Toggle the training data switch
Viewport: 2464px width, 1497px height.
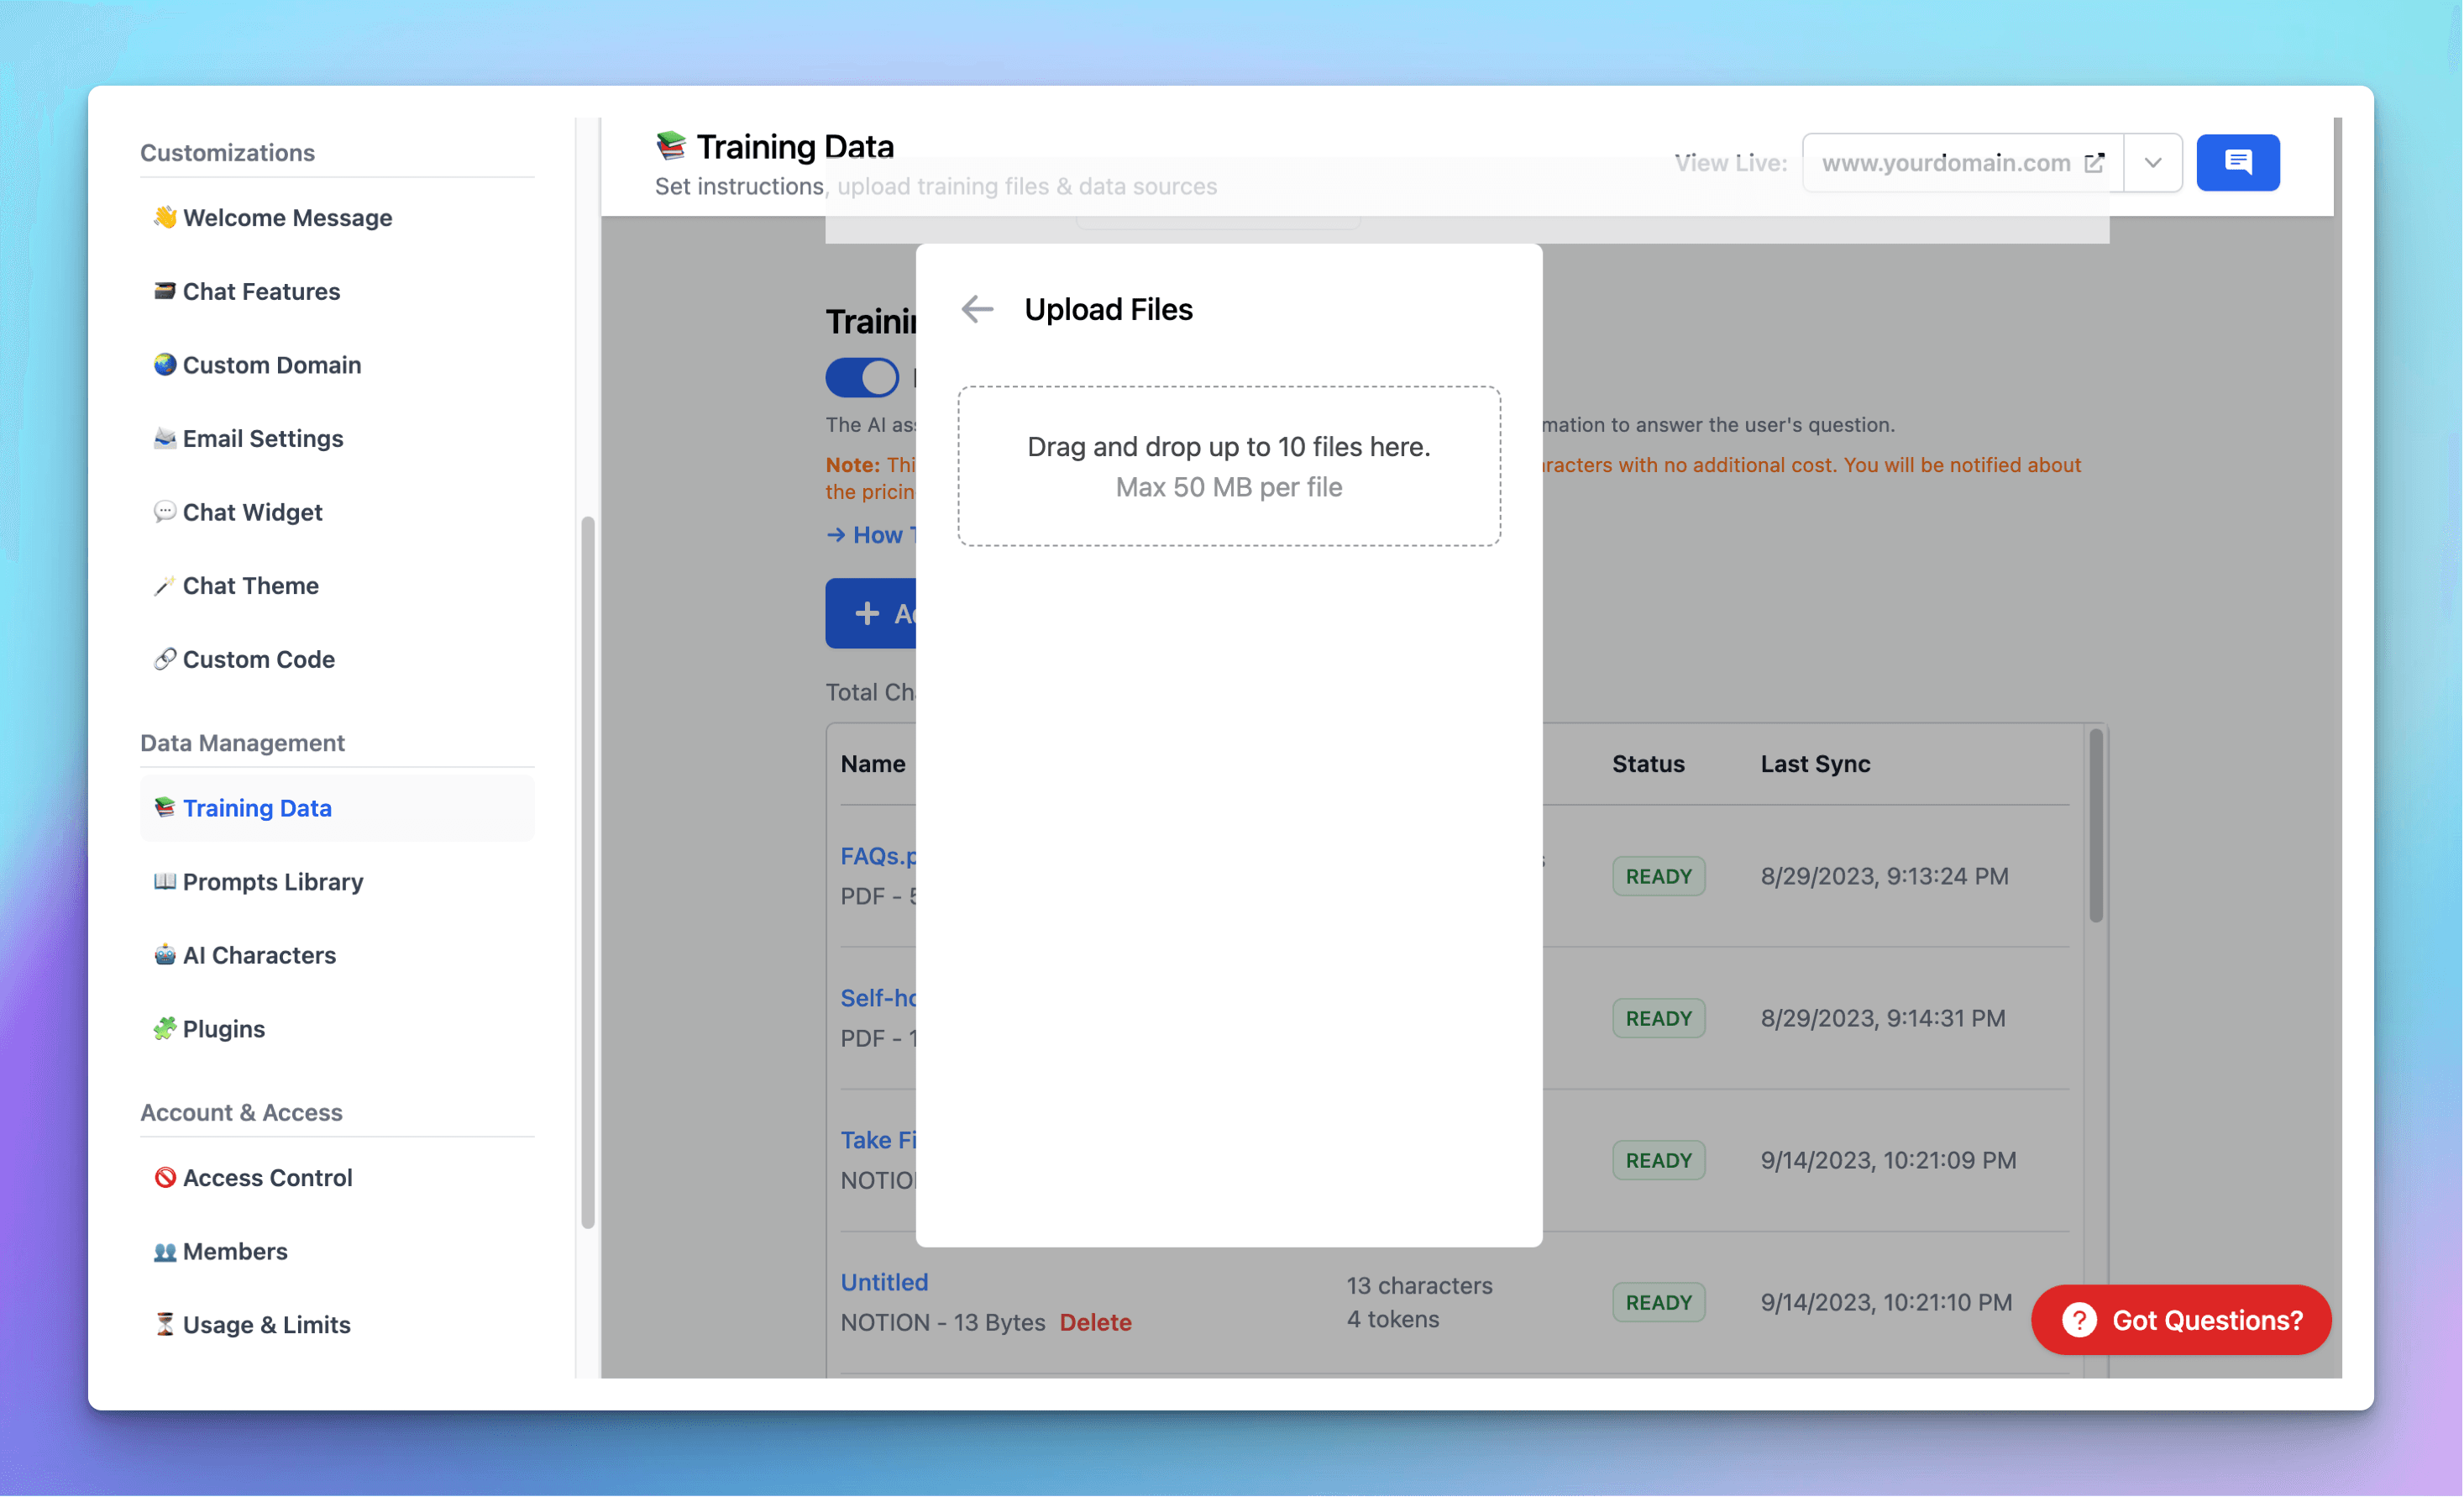[x=862, y=378]
